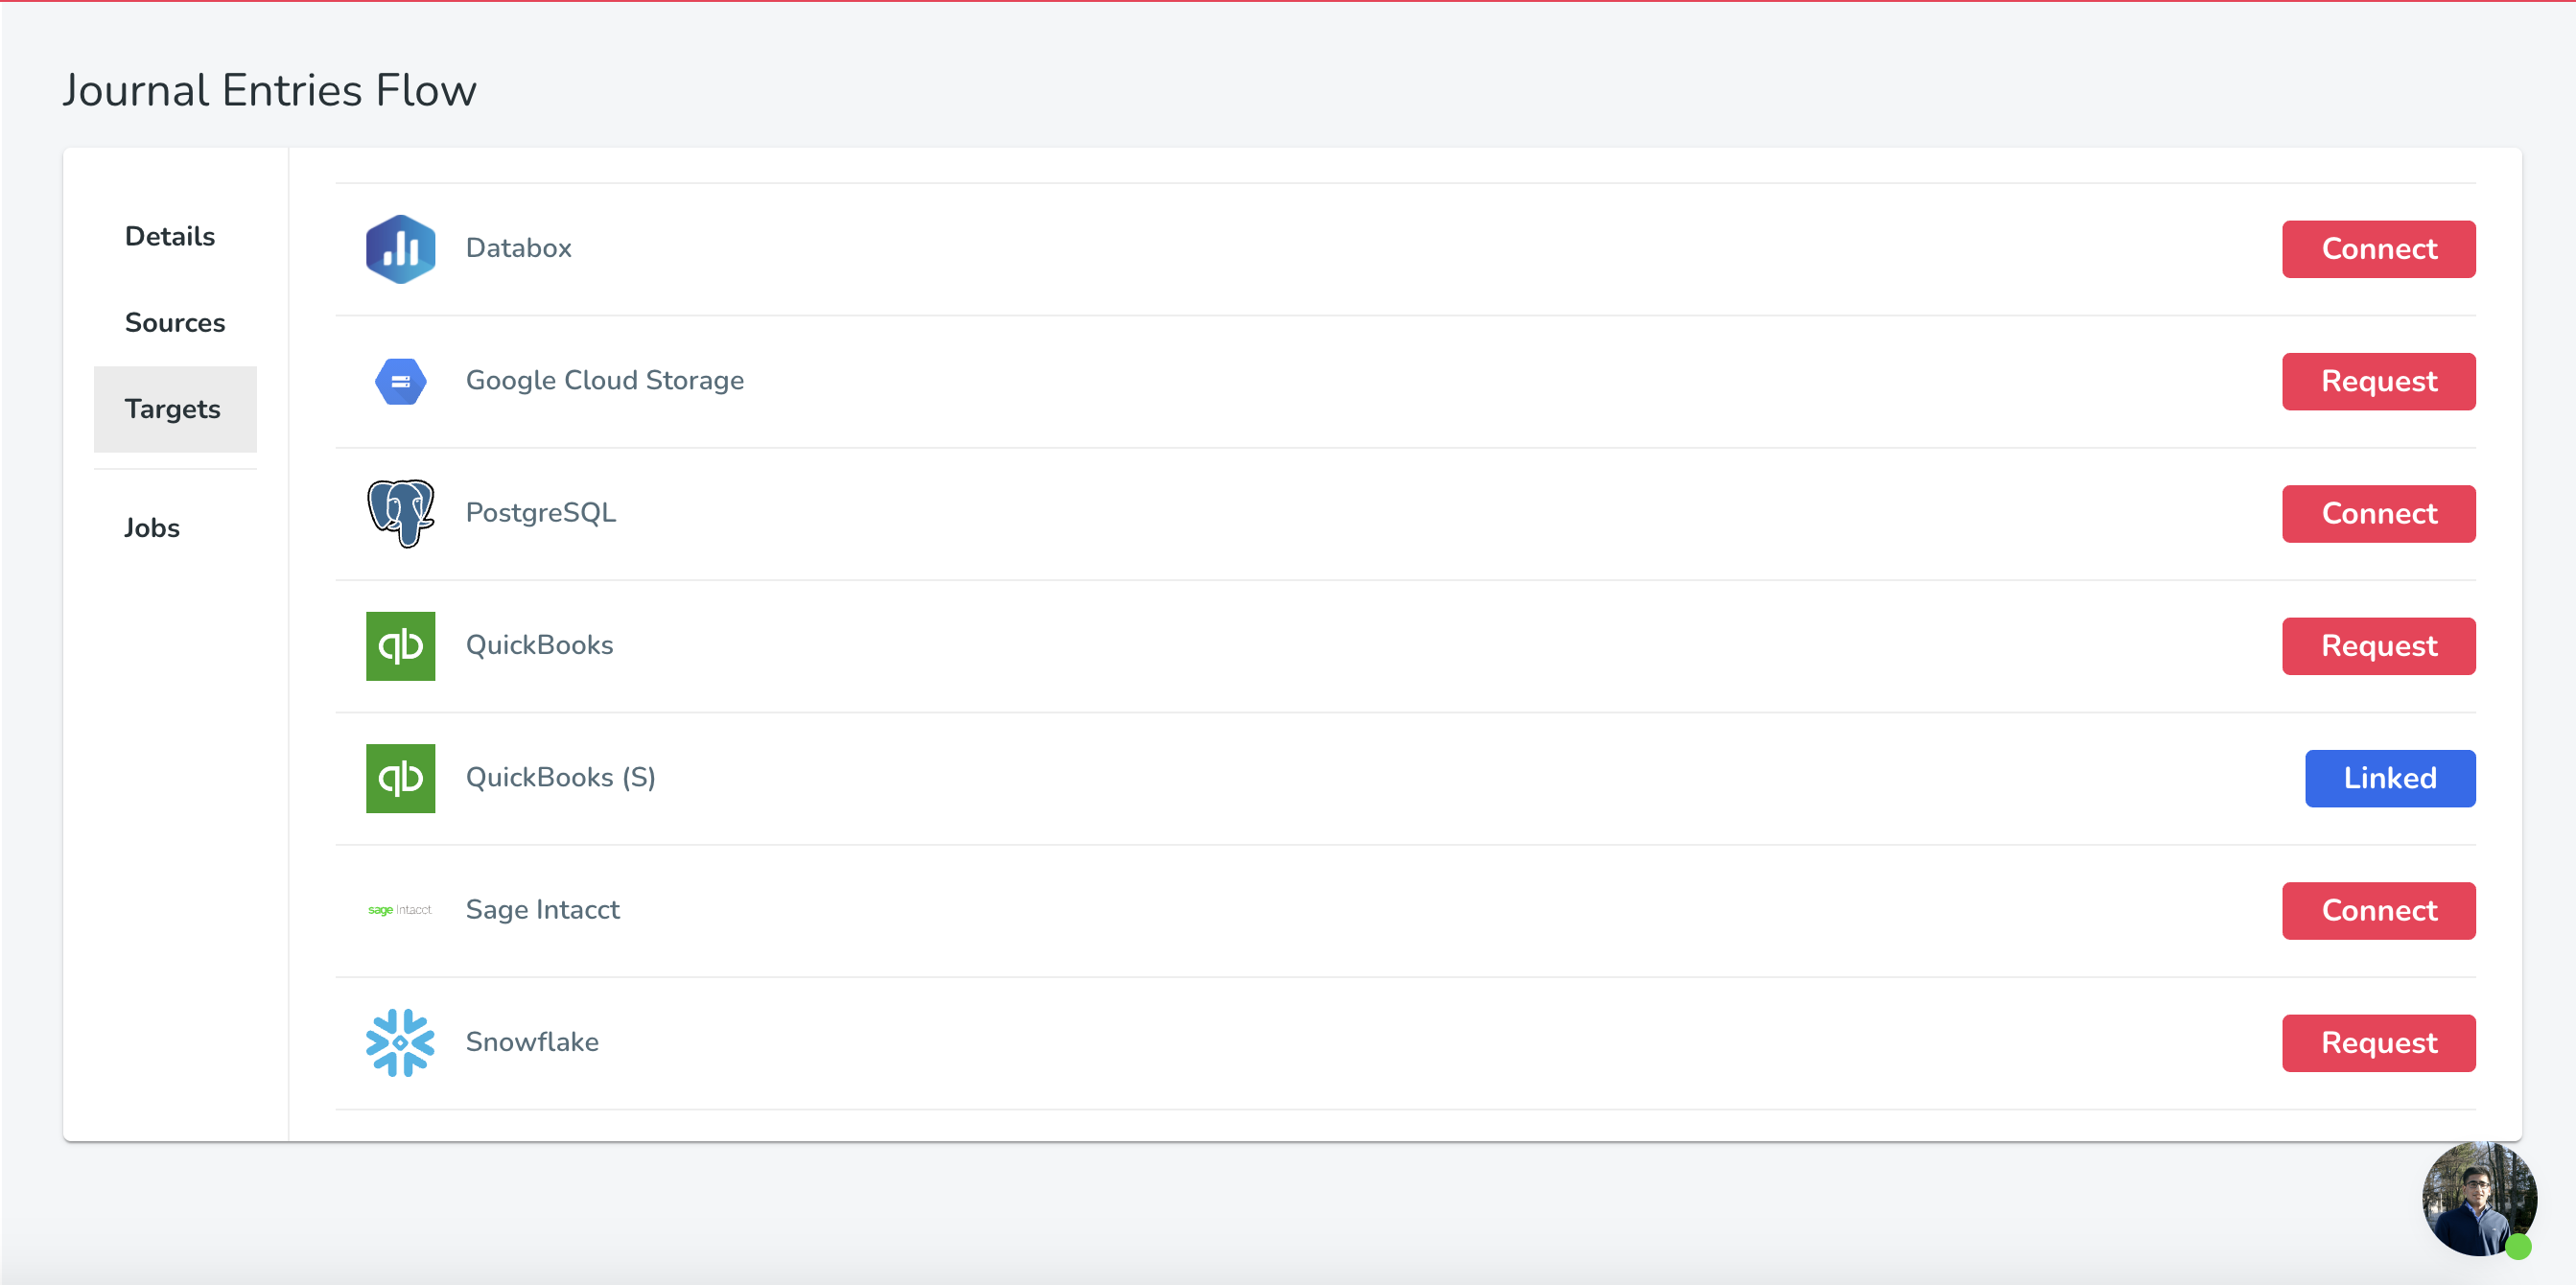Switch to the Sources tab

point(175,322)
